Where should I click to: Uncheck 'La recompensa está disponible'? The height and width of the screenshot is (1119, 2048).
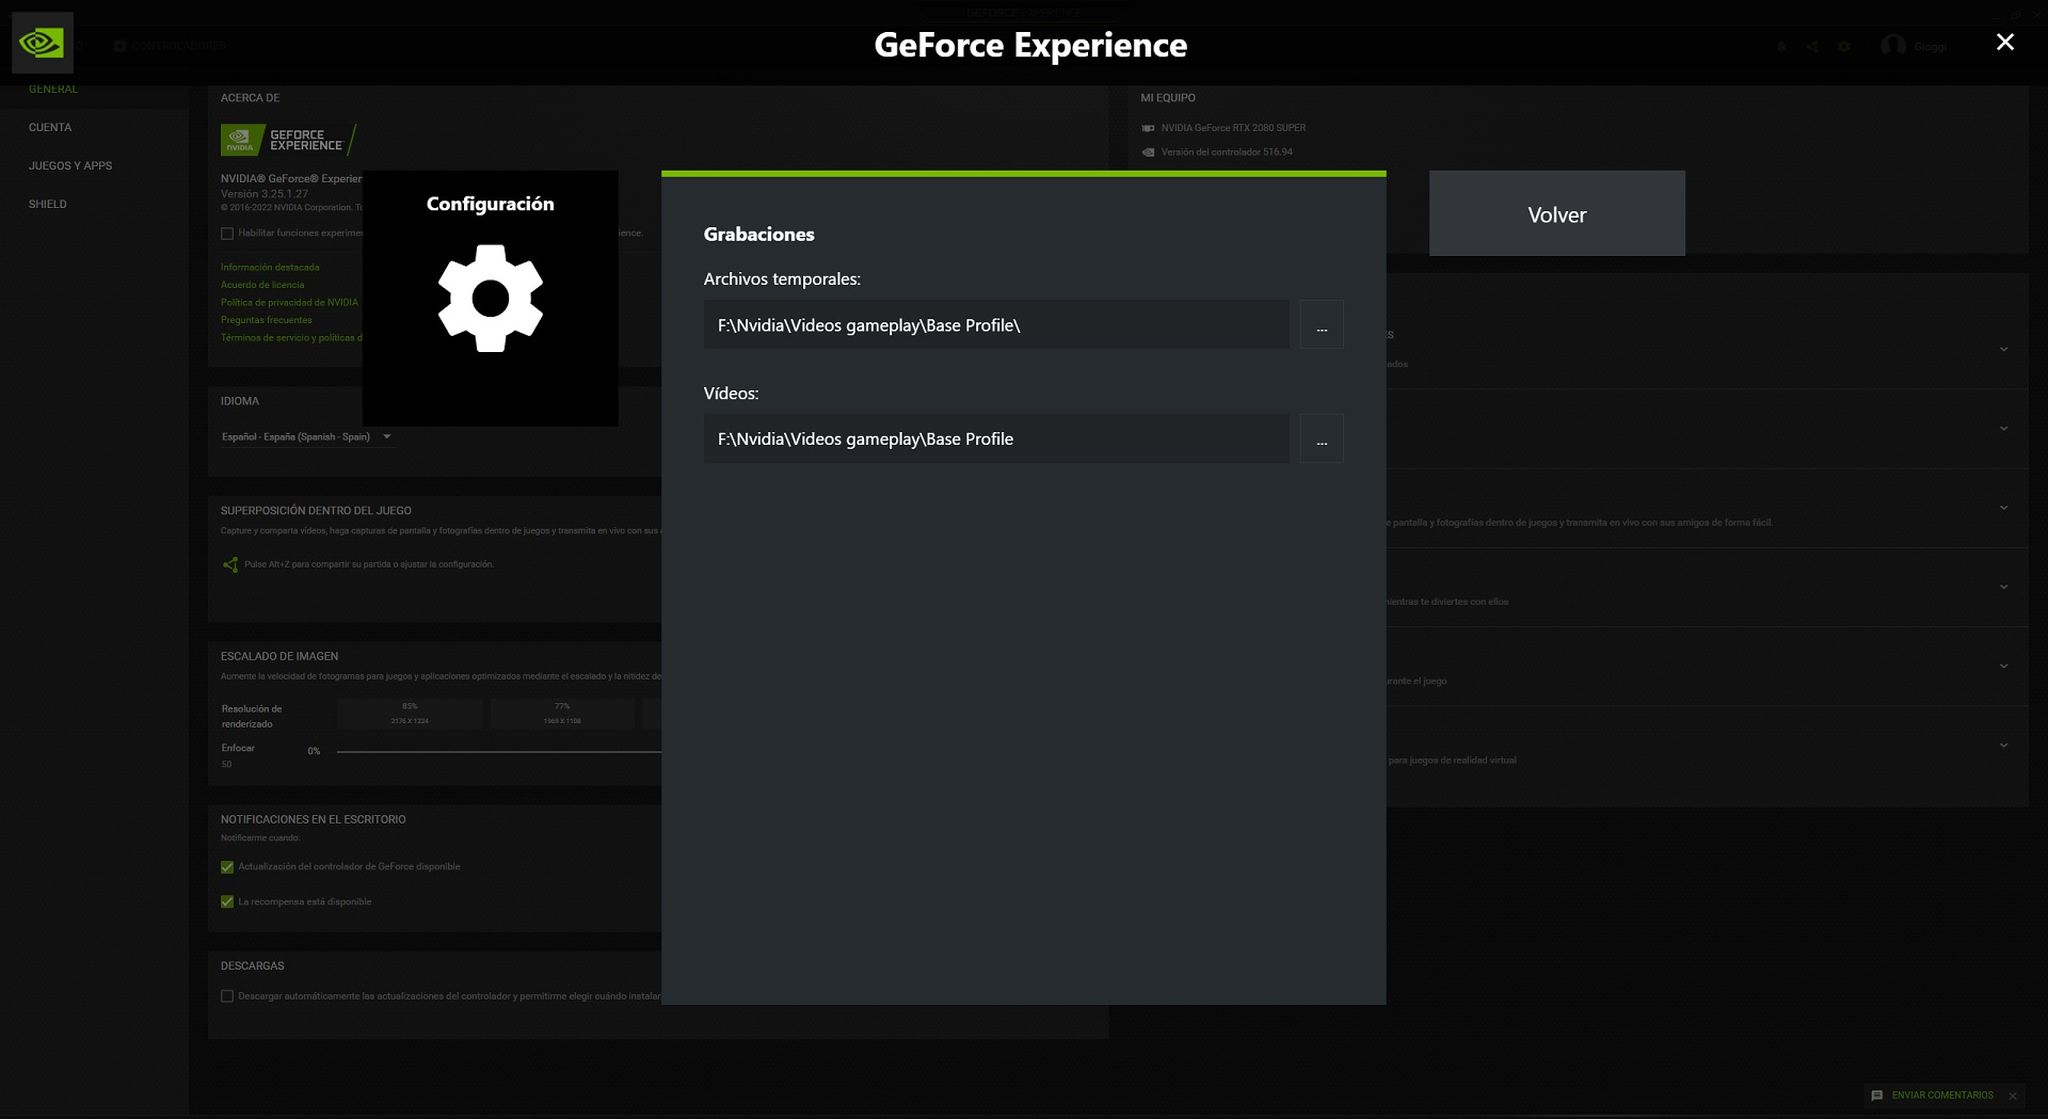tap(227, 901)
